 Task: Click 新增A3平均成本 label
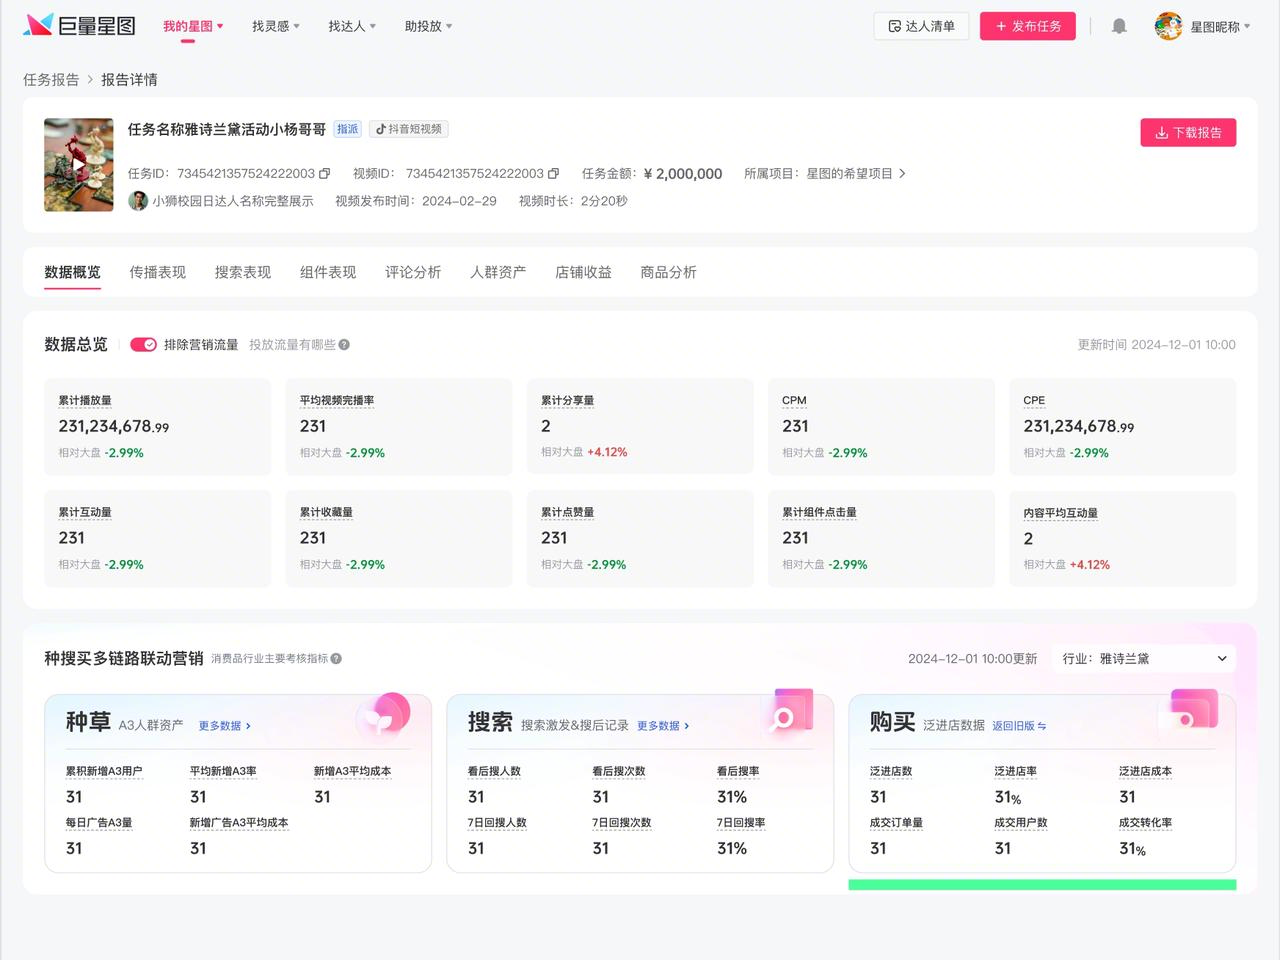pyautogui.click(x=352, y=772)
